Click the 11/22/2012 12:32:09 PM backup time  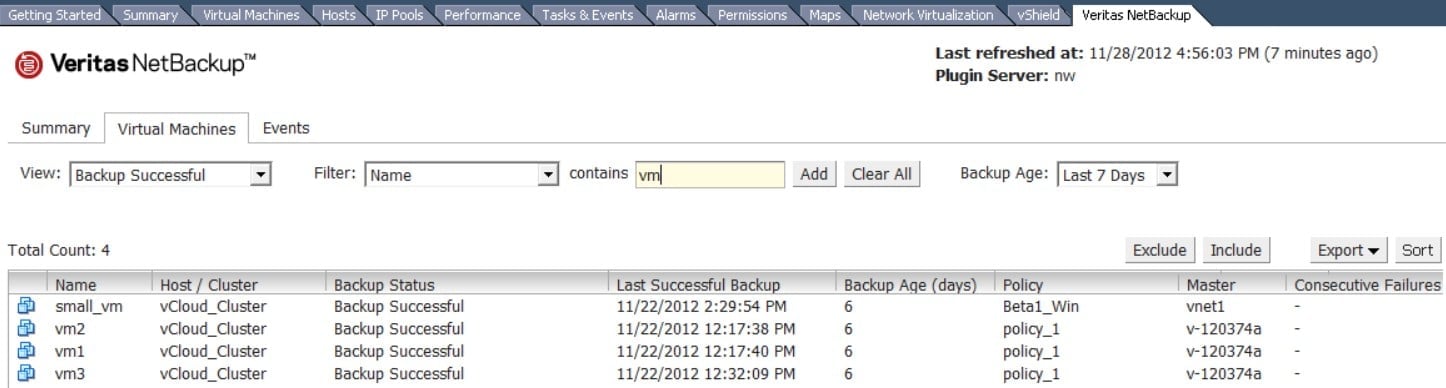[706, 373]
